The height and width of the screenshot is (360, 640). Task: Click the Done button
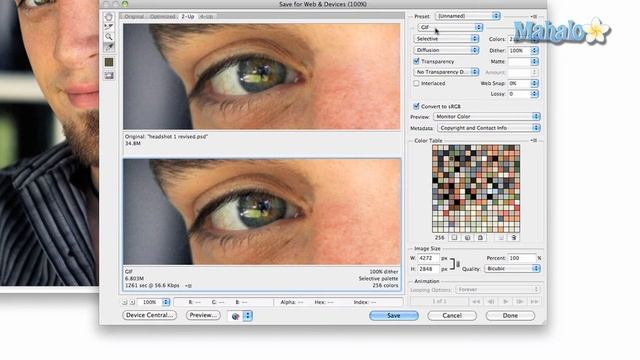pyautogui.click(x=510, y=316)
